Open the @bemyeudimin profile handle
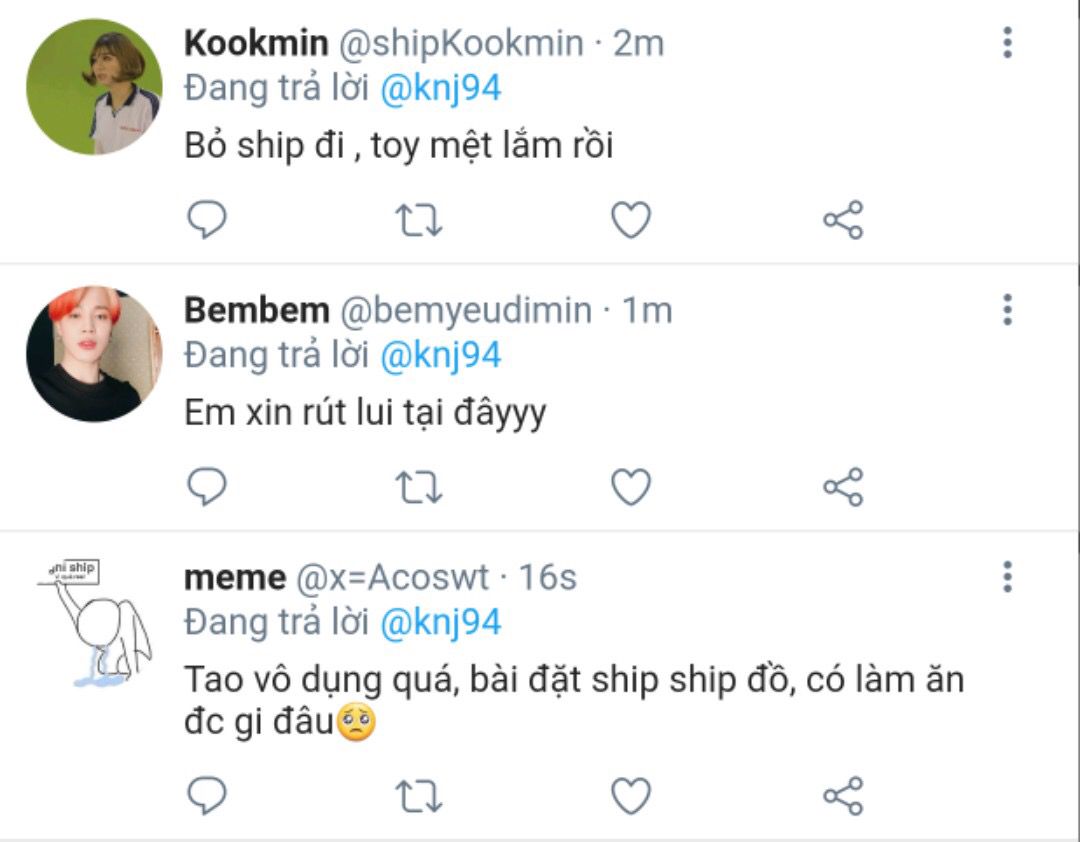 (x=467, y=311)
